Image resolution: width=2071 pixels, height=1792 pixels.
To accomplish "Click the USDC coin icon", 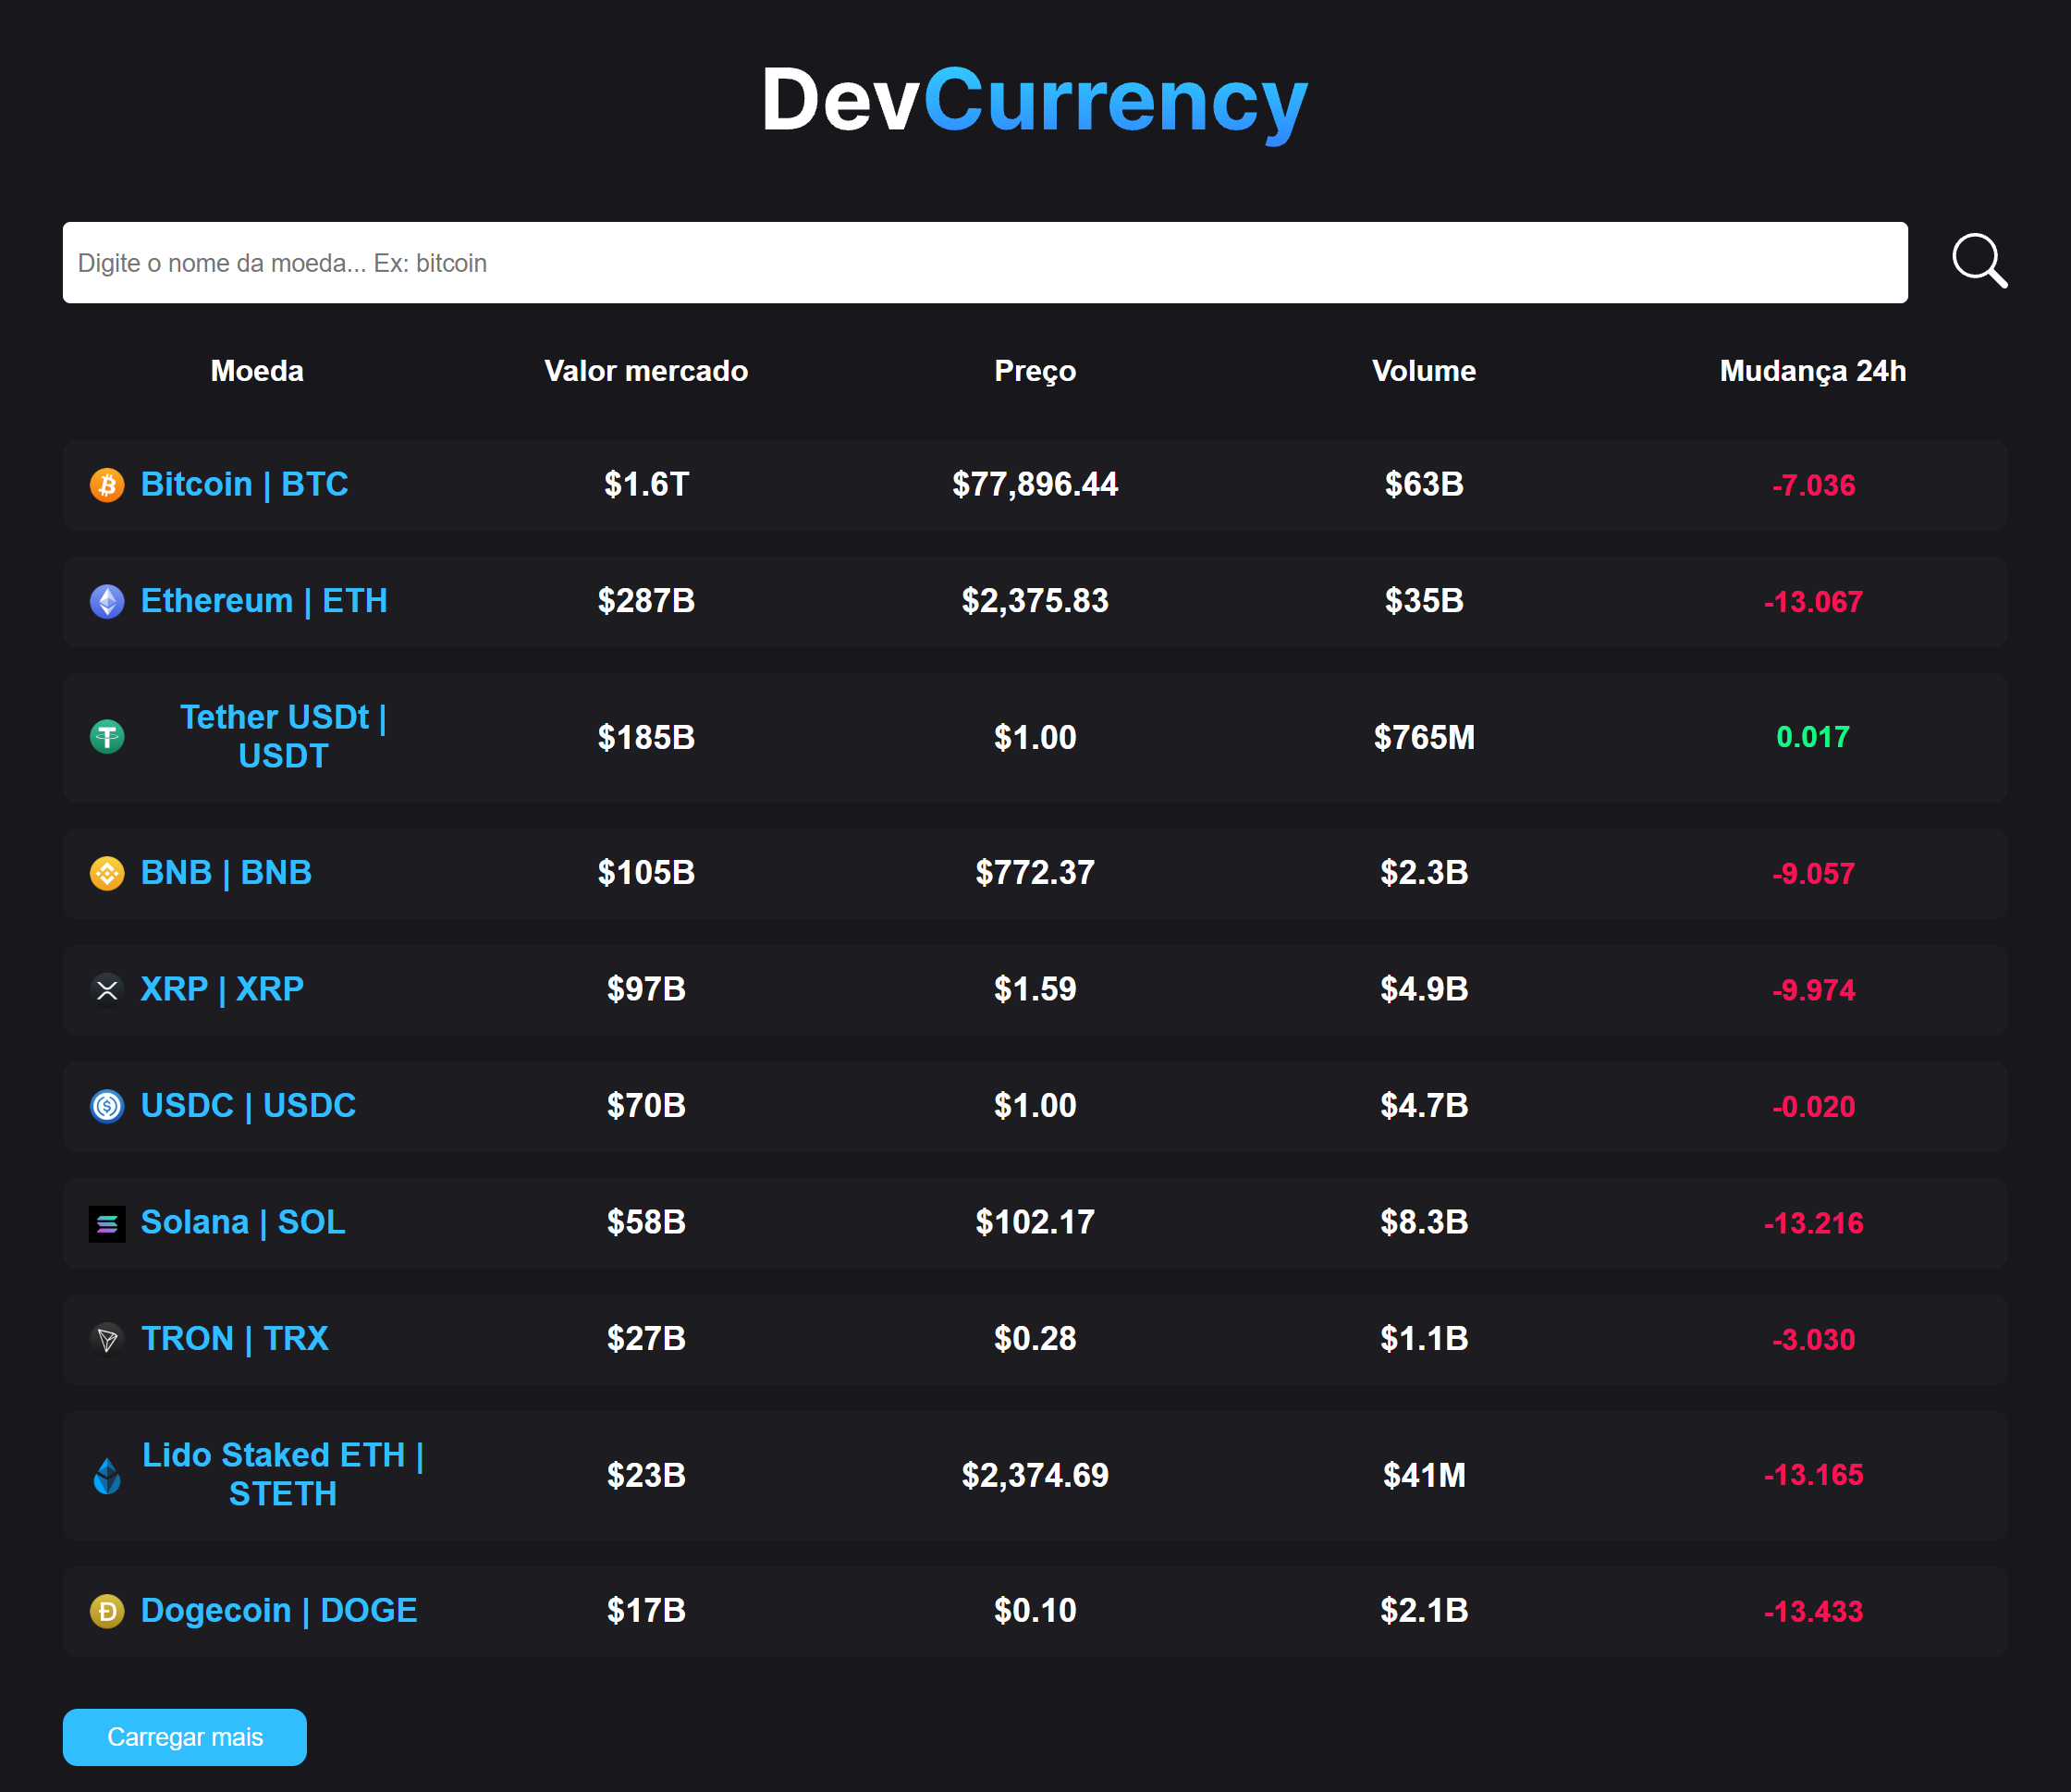I will (107, 1106).
